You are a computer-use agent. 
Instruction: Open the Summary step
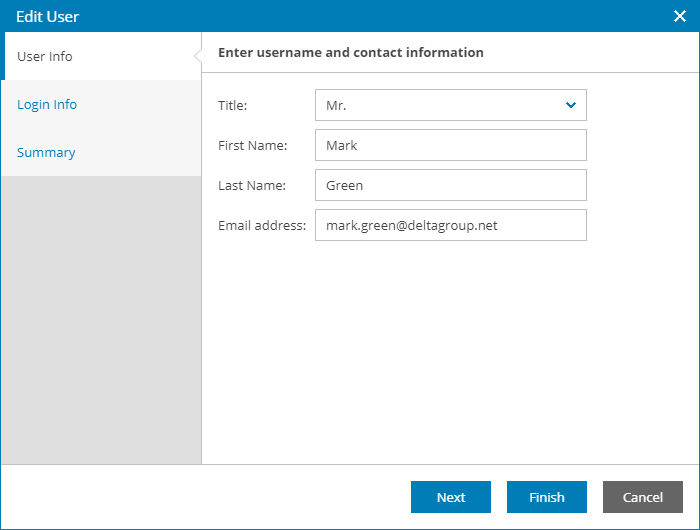pos(46,152)
